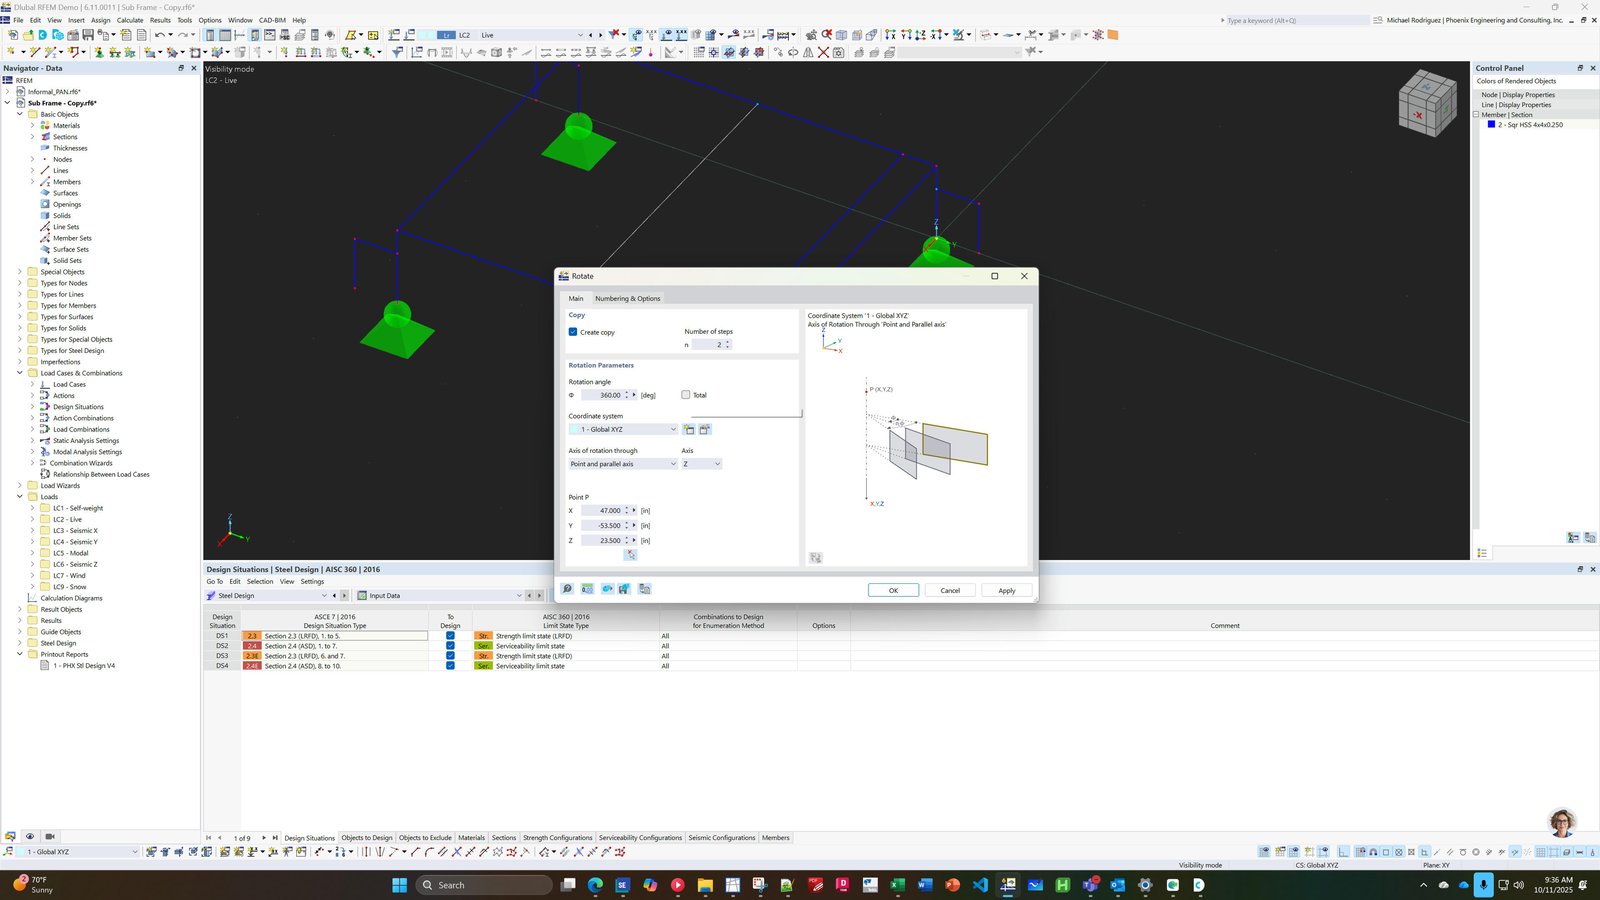Viewport: 1600px width, 900px height.
Task: Click the Windows Start button
Action: point(399,885)
